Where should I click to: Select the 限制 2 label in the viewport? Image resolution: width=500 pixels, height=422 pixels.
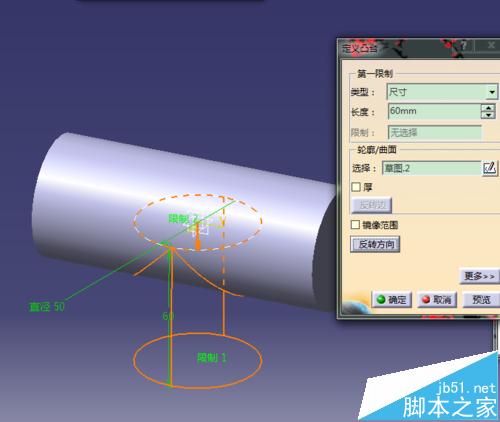click(183, 219)
